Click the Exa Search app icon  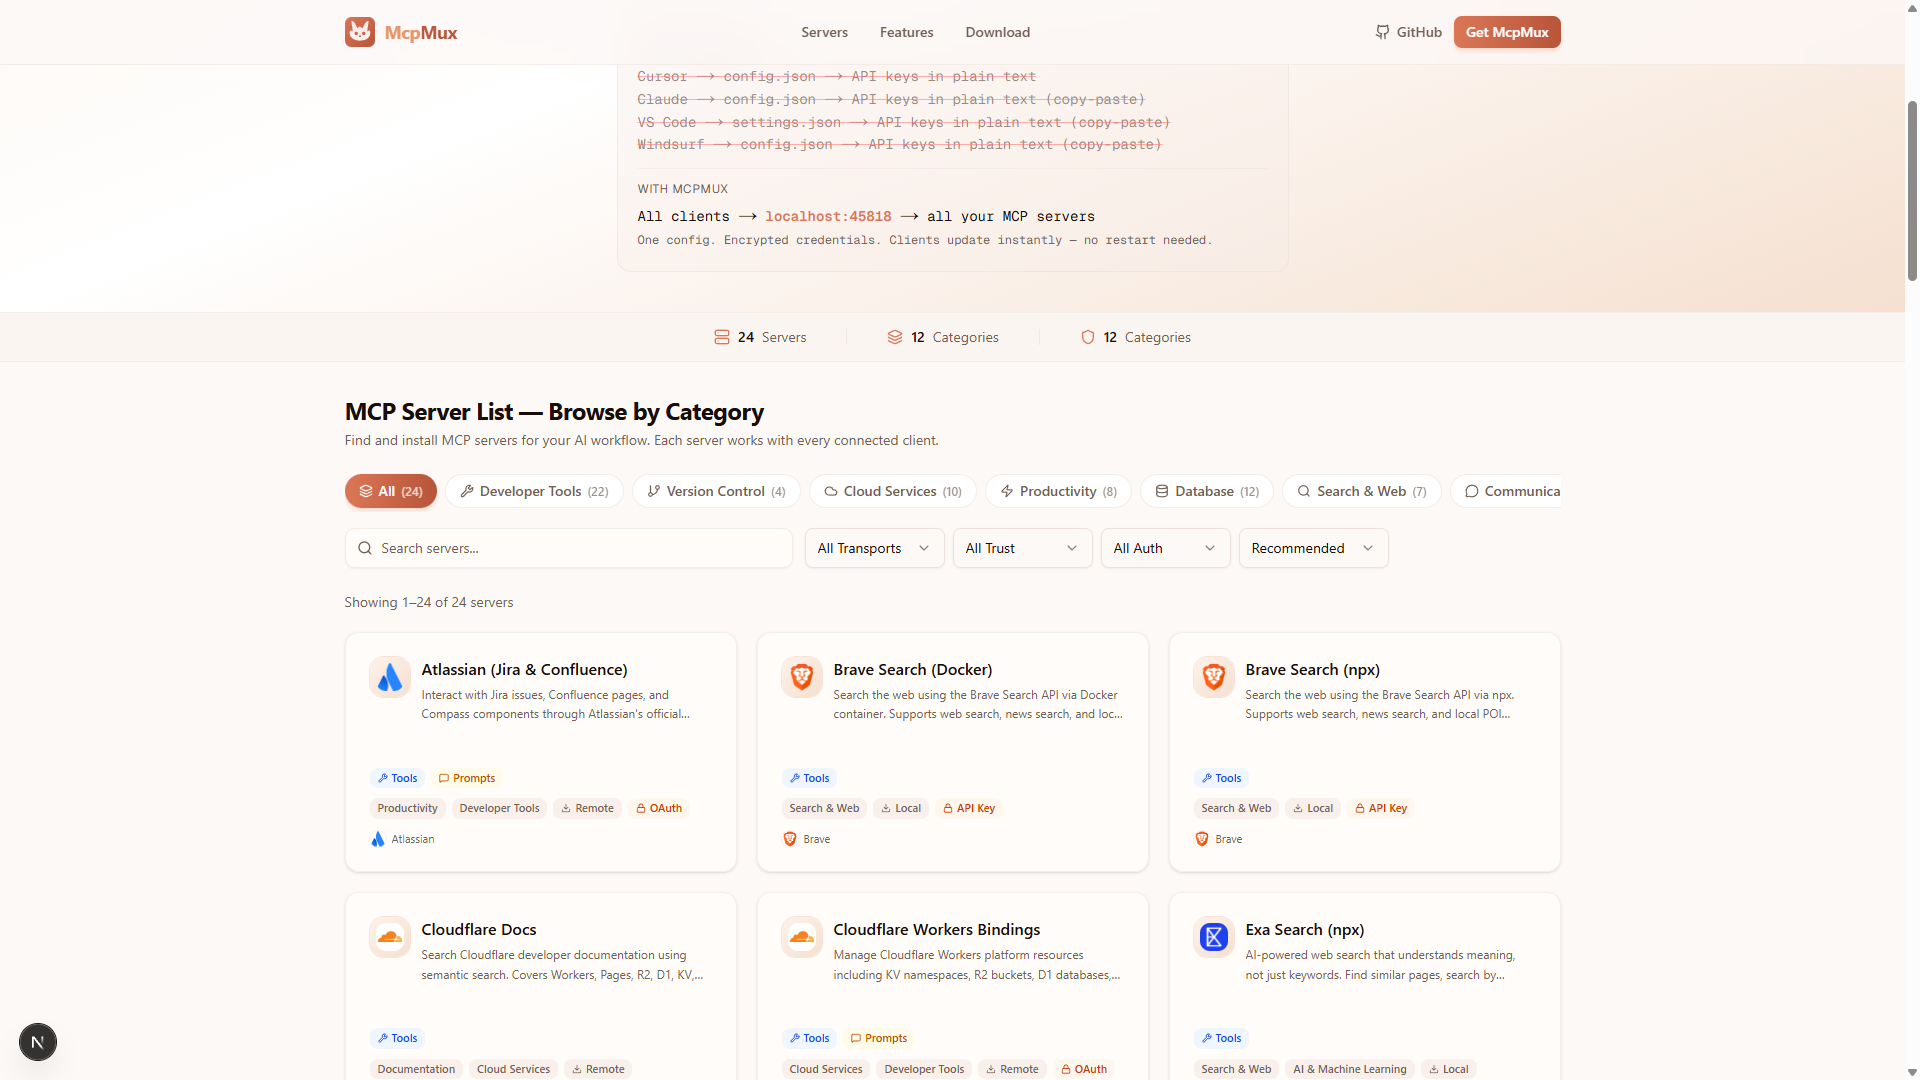pos(1213,937)
